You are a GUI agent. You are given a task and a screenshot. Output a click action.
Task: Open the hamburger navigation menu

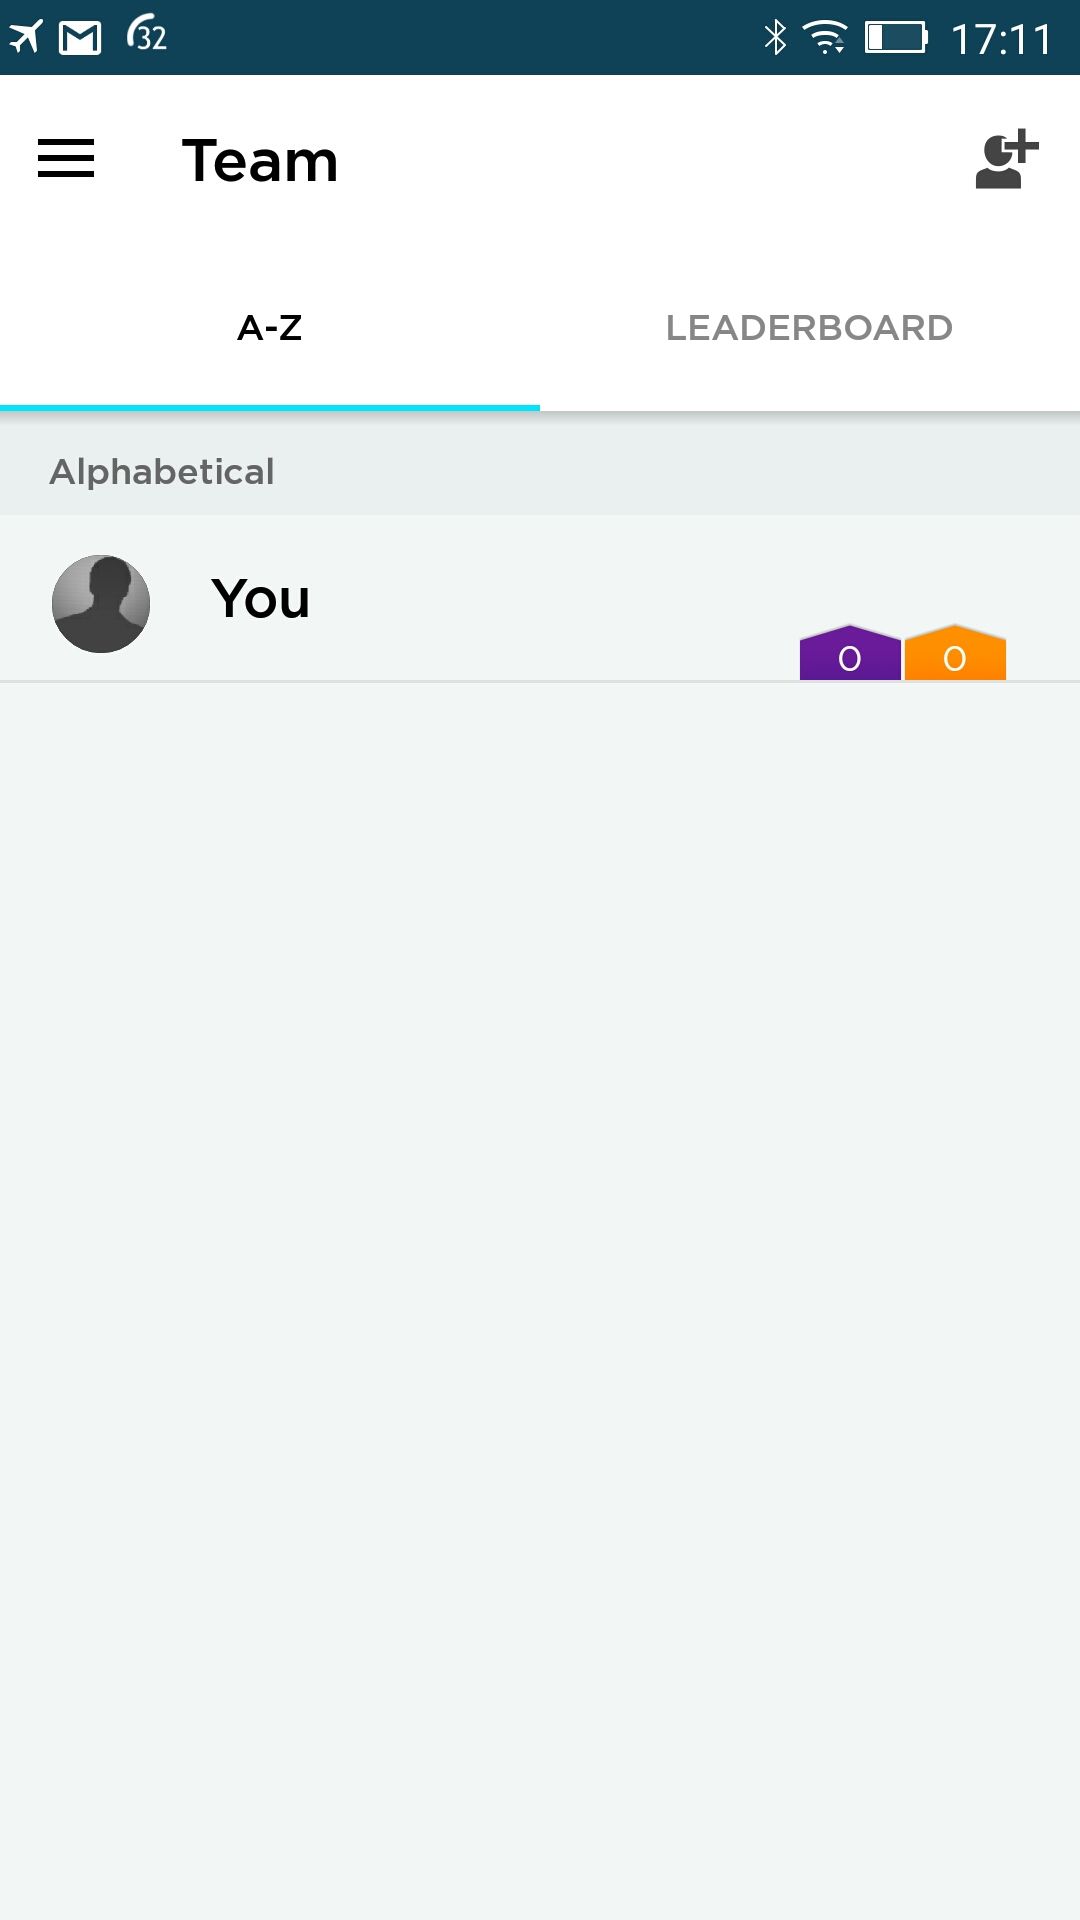66,159
